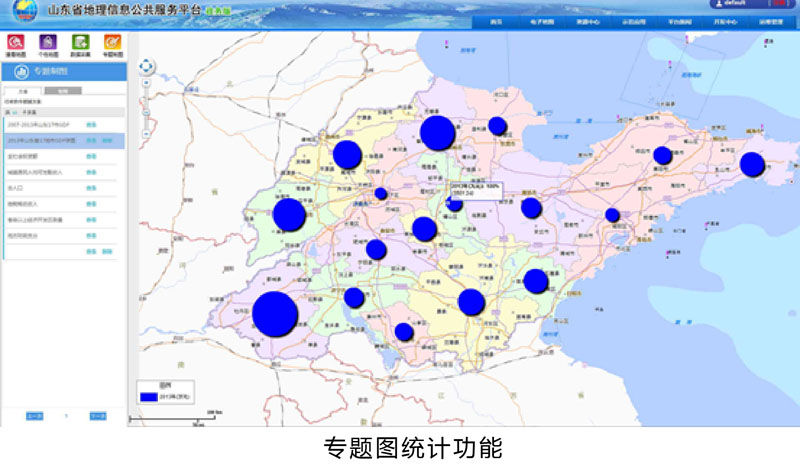This screenshot has height=466, width=800.
Task: Click the blue circle over Yantai
Action: click(662, 155)
